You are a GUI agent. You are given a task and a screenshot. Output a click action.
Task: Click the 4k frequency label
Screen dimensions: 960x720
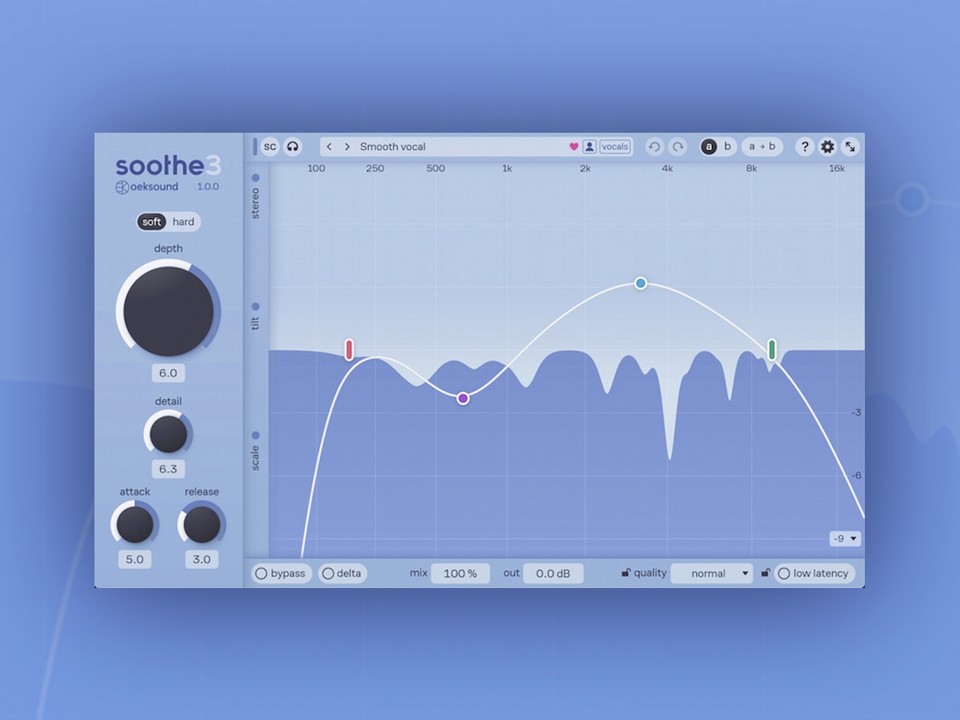pos(667,168)
